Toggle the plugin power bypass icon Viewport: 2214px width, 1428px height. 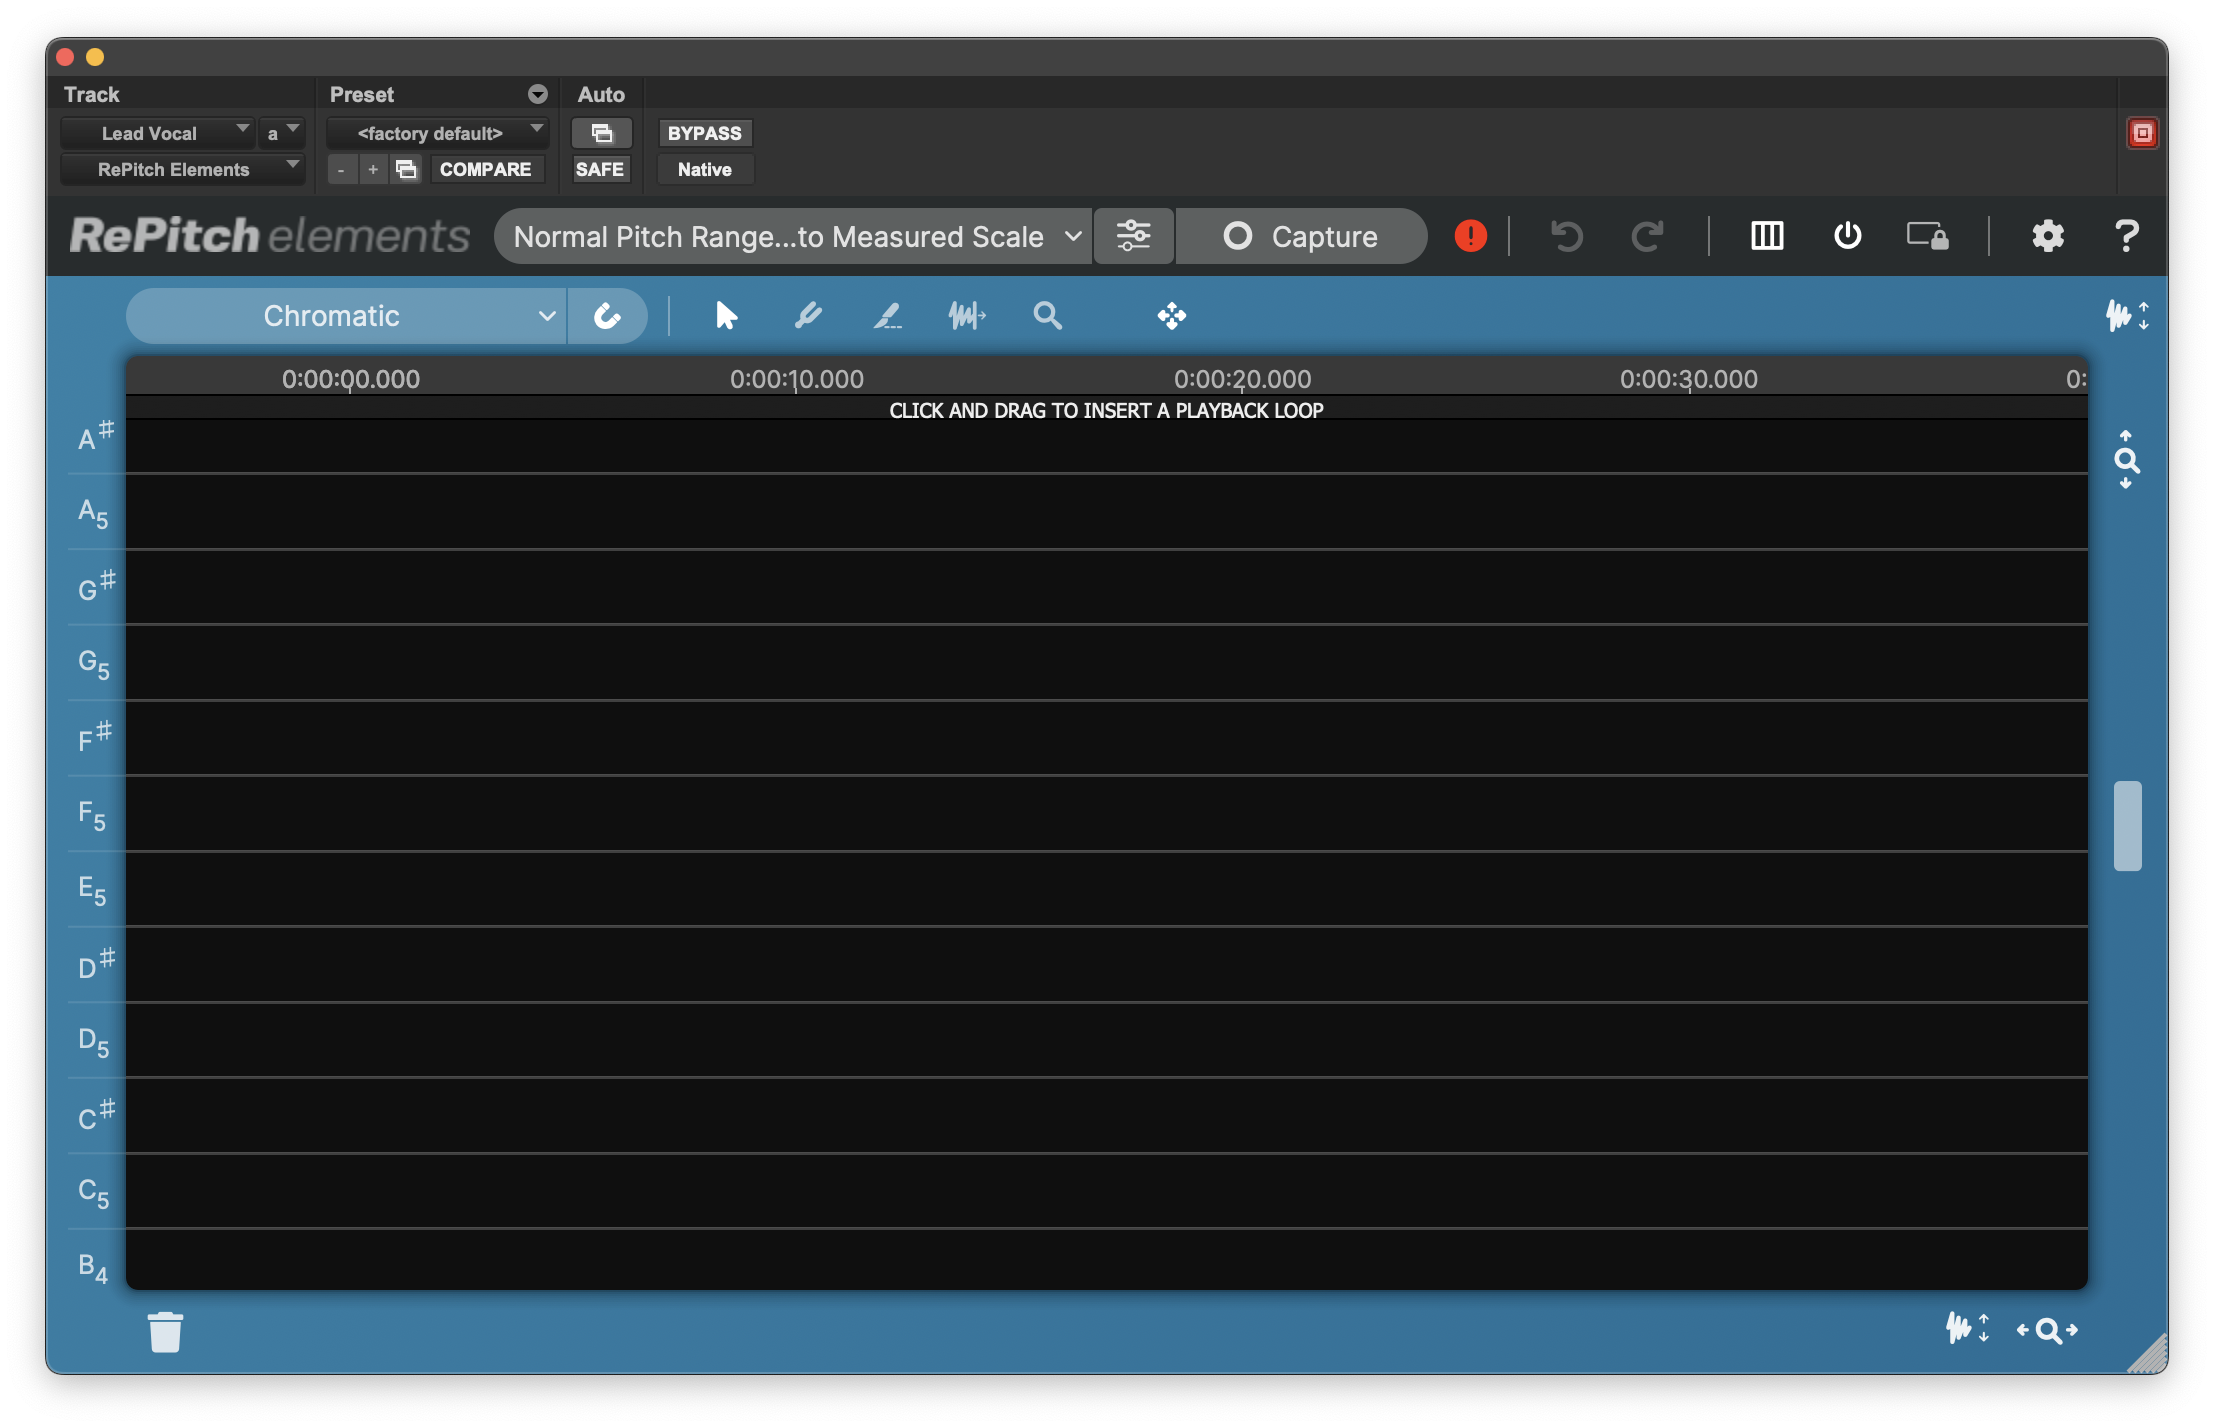1847,236
